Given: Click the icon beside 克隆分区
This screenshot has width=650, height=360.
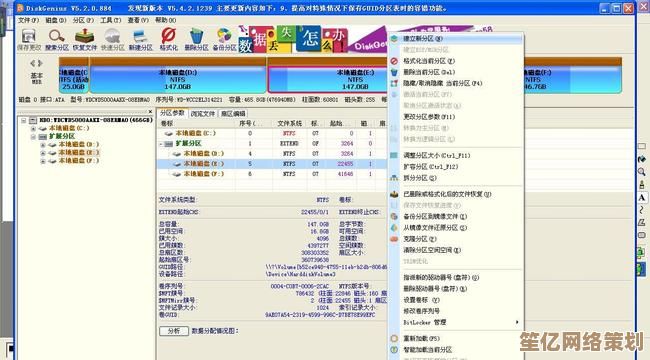Looking at the screenshot, I should [394, 239].
